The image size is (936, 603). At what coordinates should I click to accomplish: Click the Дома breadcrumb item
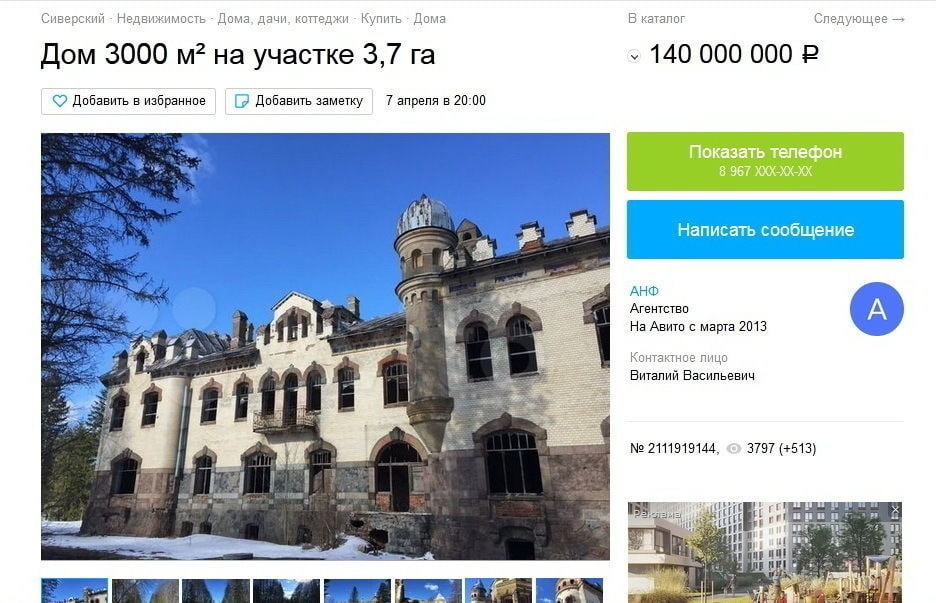click(x=430, y=19)
